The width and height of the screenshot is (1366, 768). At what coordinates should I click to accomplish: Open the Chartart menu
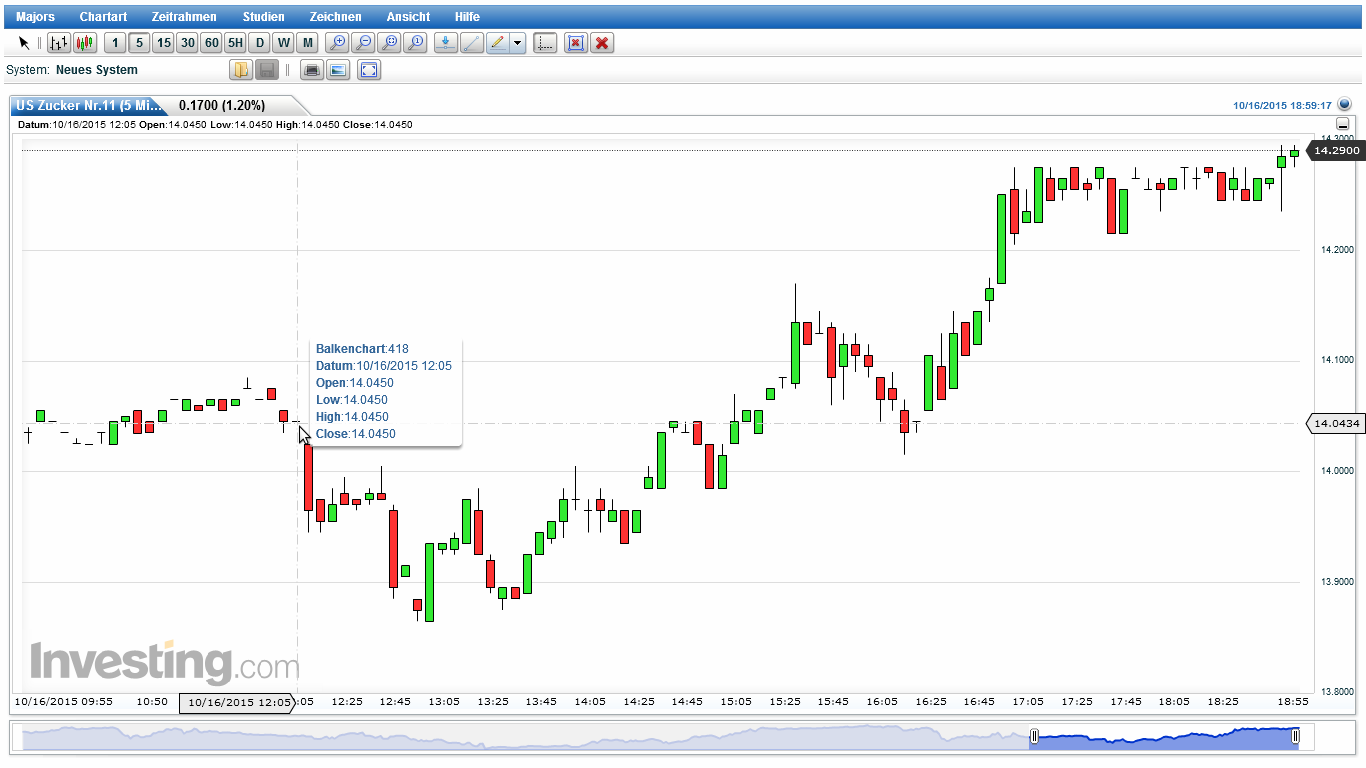[104, 17]
